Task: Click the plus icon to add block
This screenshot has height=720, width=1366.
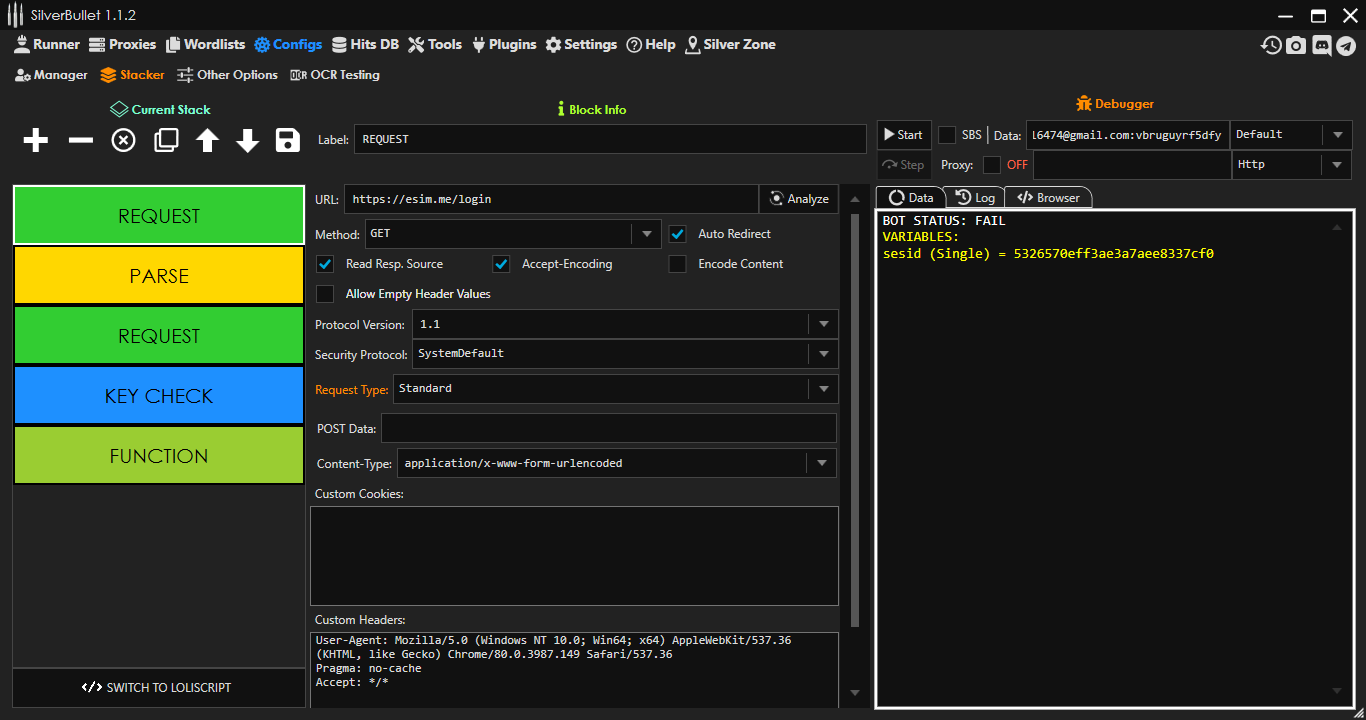Action: (36, 140)
